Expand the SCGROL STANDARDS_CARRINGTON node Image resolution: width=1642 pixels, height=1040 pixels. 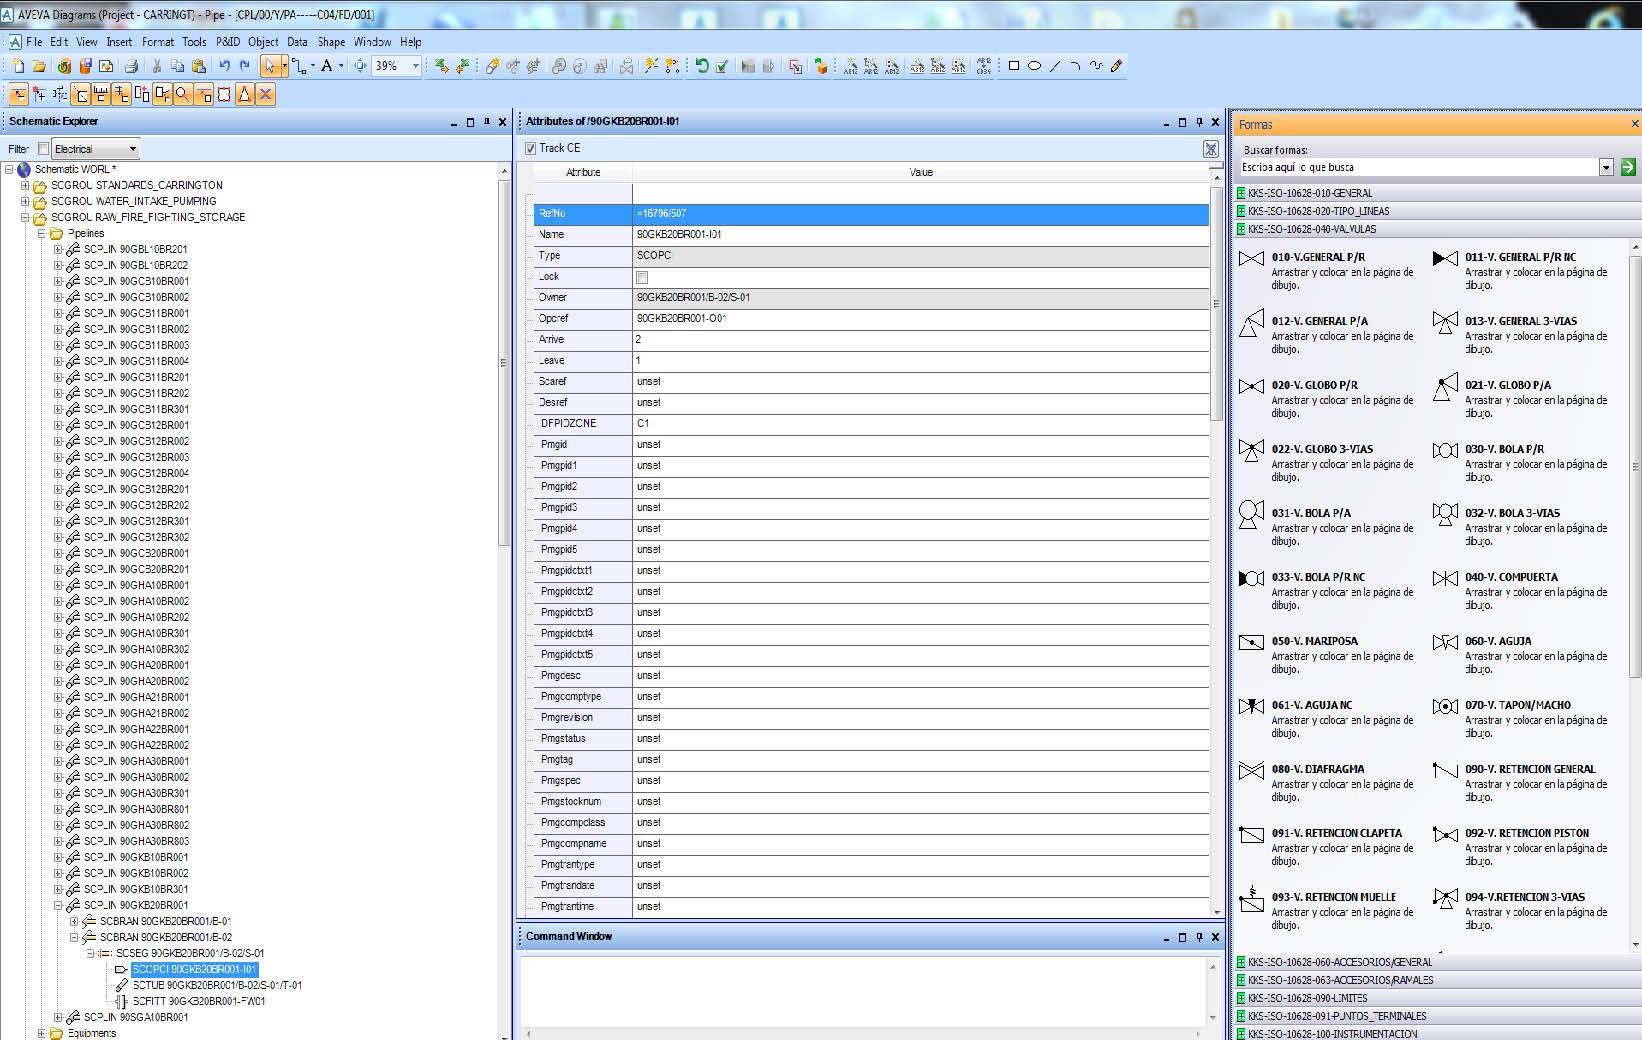(25, 185)
